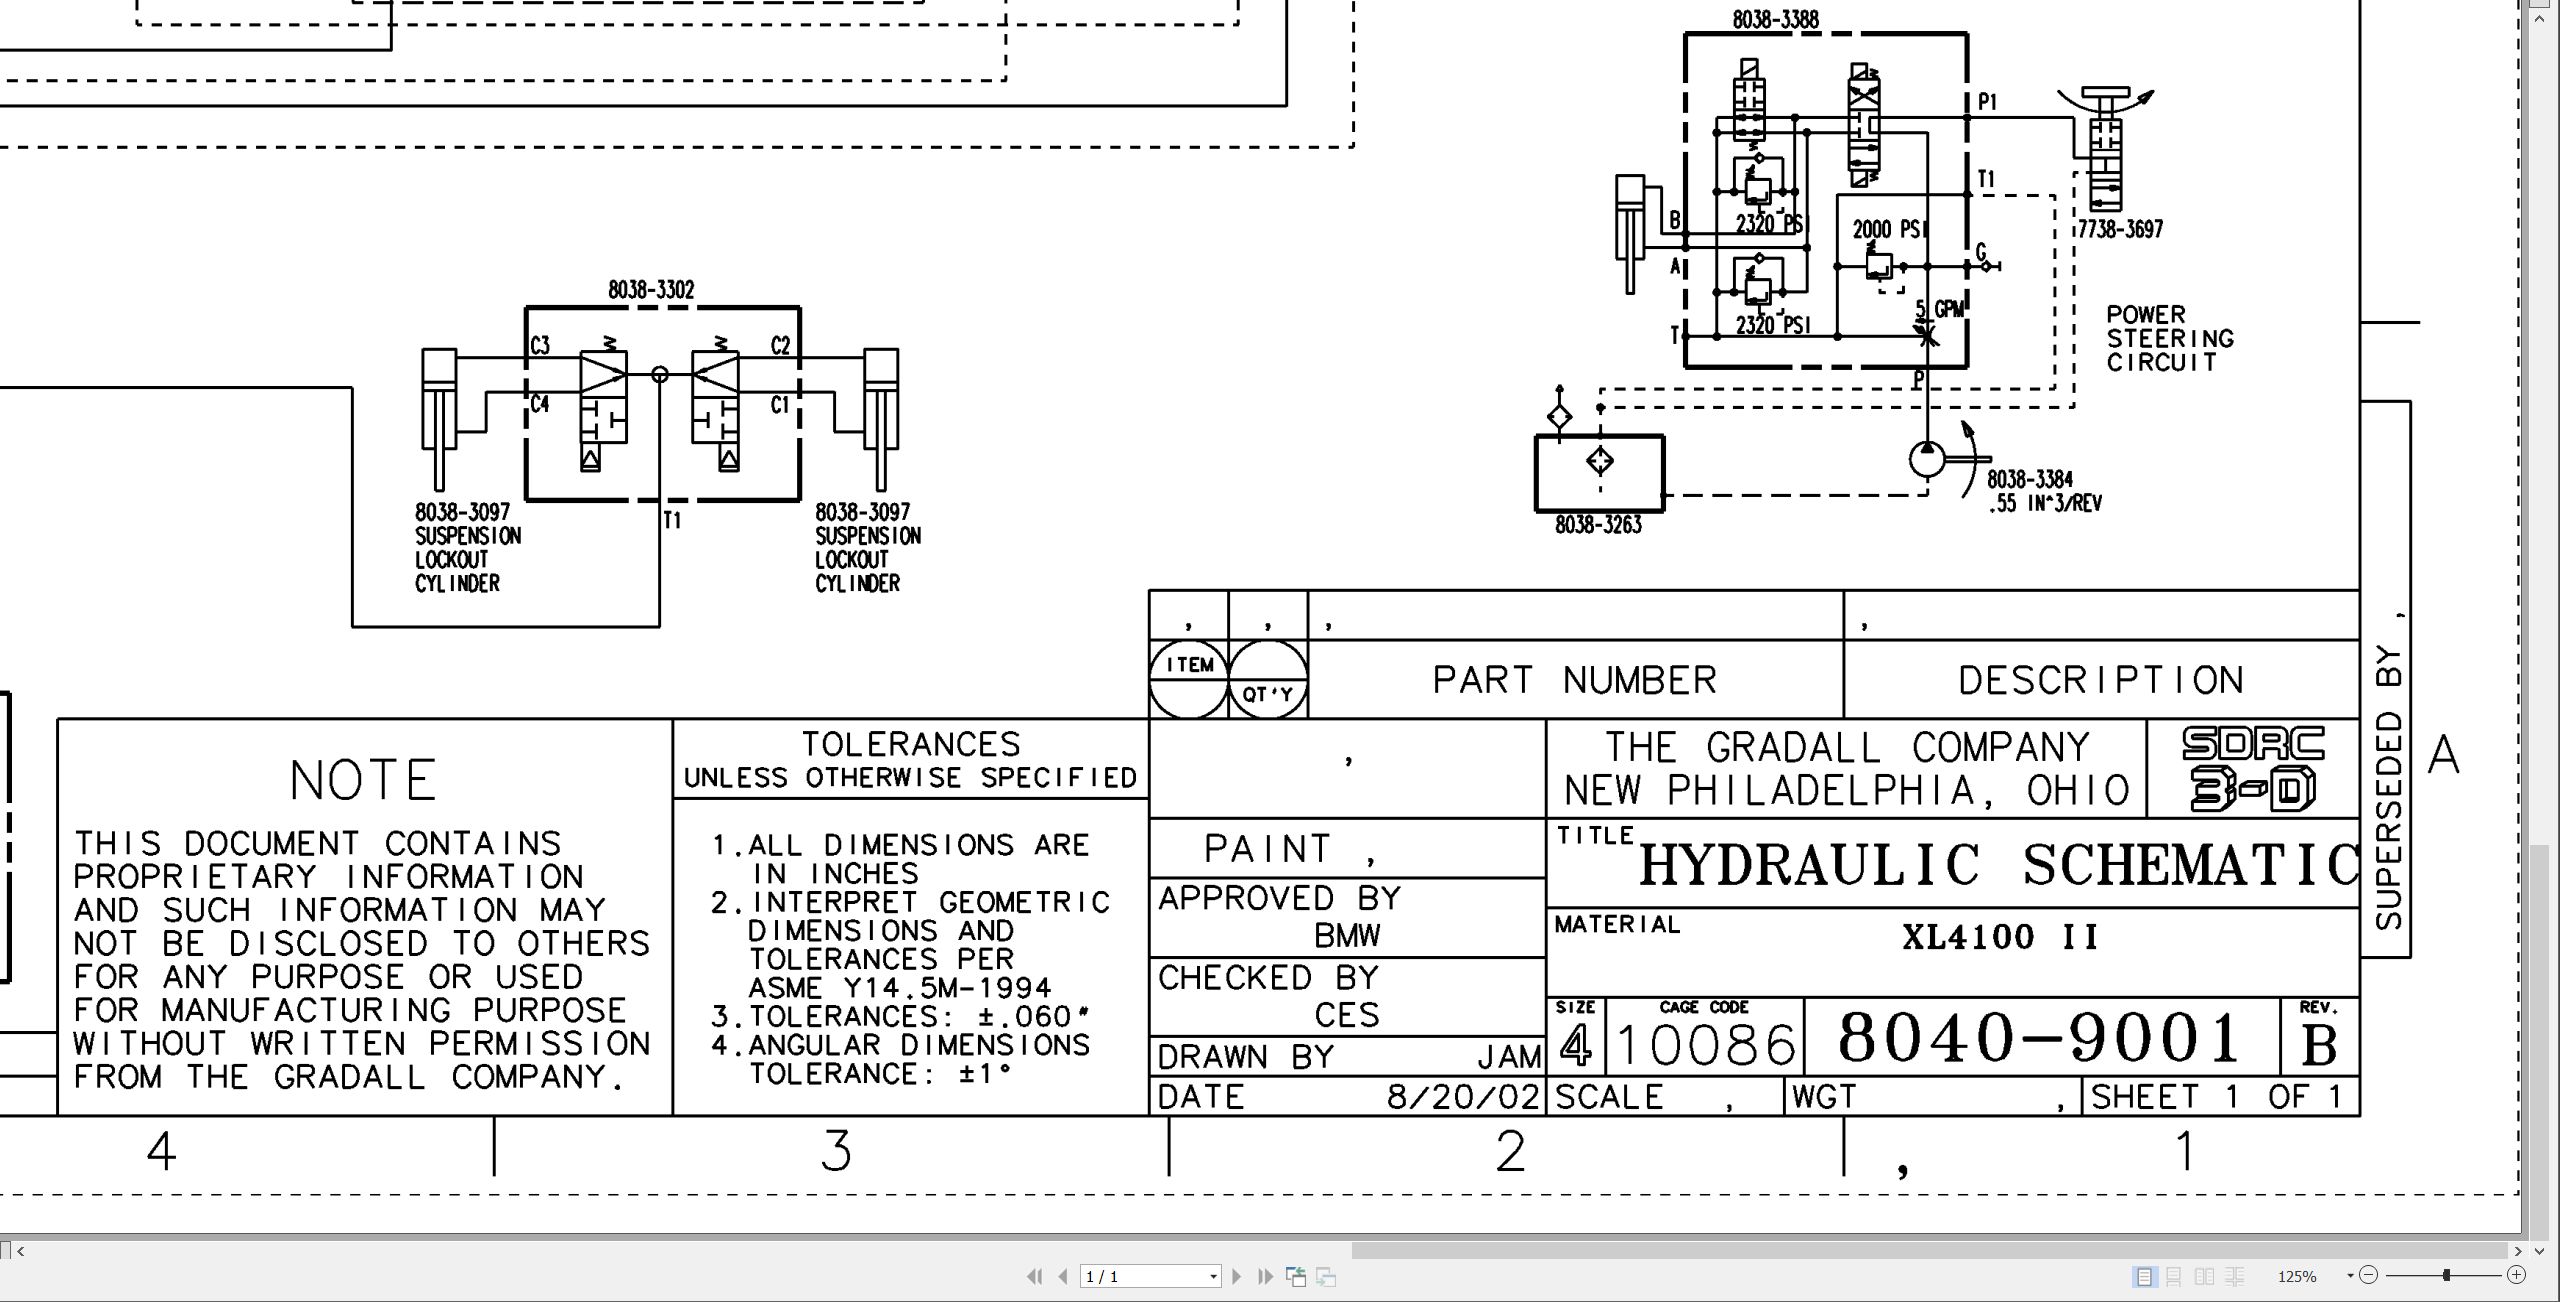This screenshot has height=1302, width=2560.
Task: Click manifold label 8038-3388
Action: (1776, 19)
